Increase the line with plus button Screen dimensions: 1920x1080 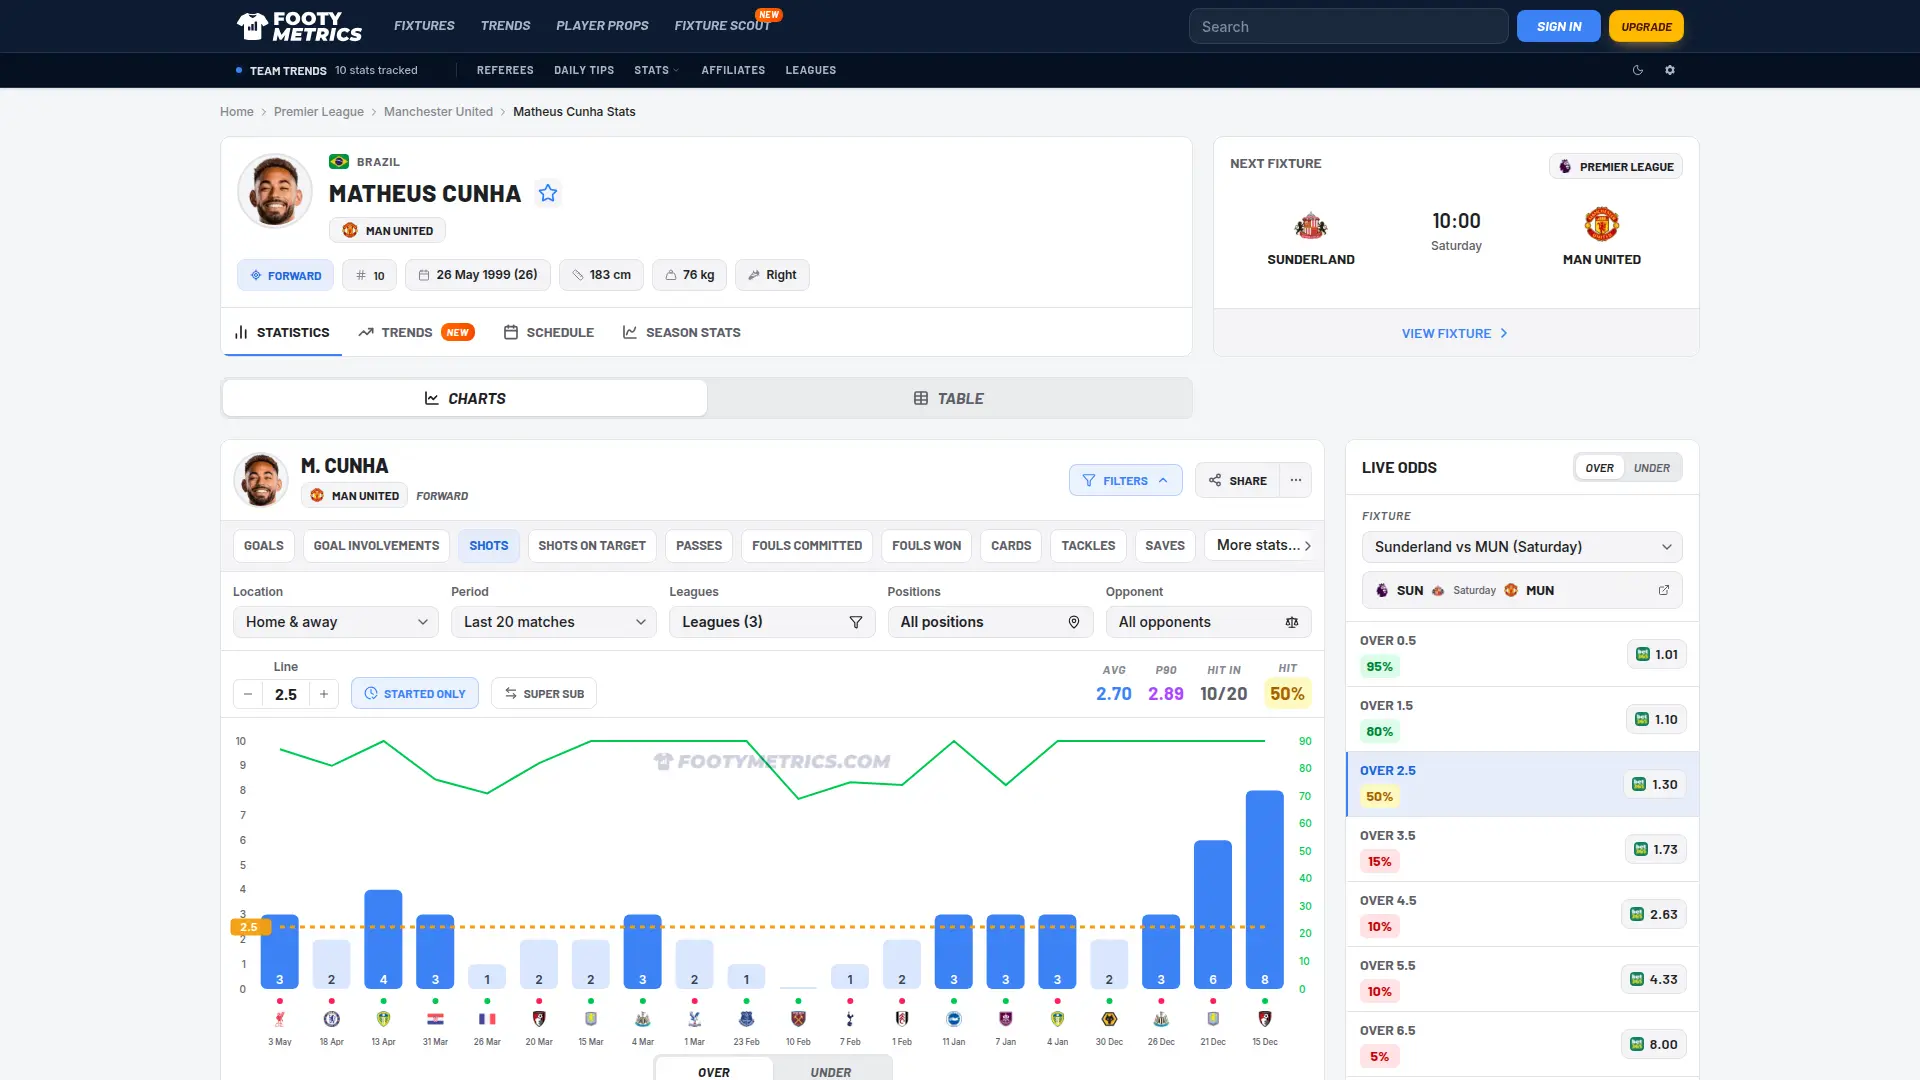[324, 694]
